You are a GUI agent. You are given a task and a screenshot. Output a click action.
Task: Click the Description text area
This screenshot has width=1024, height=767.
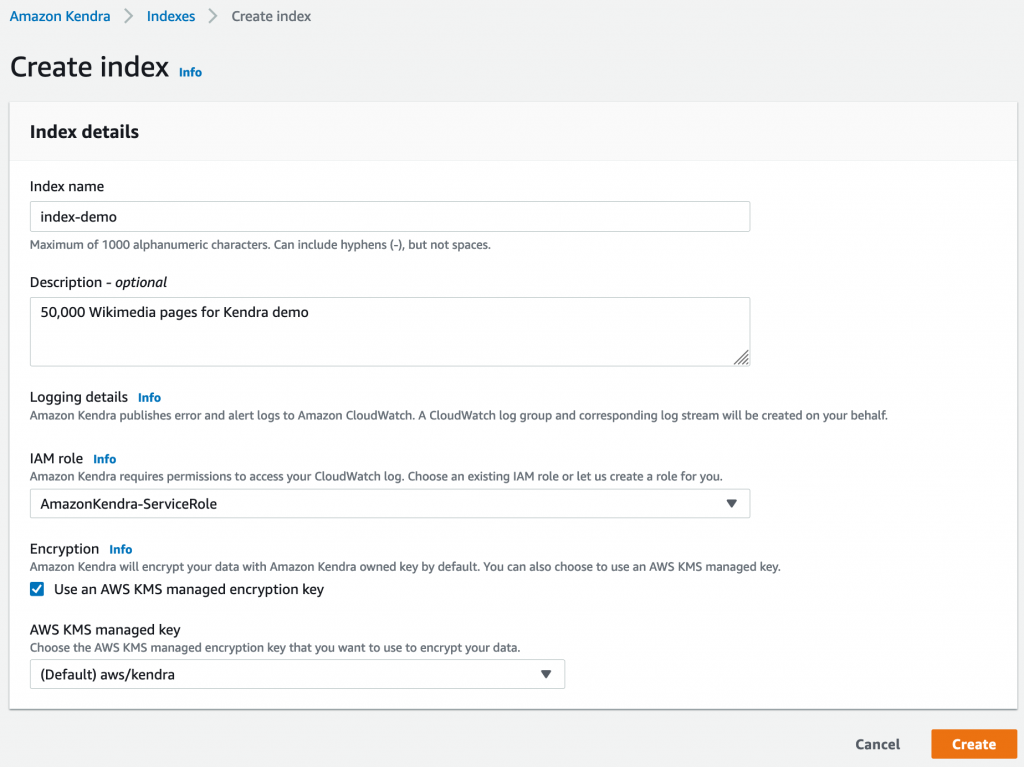(x=390, y=331)
